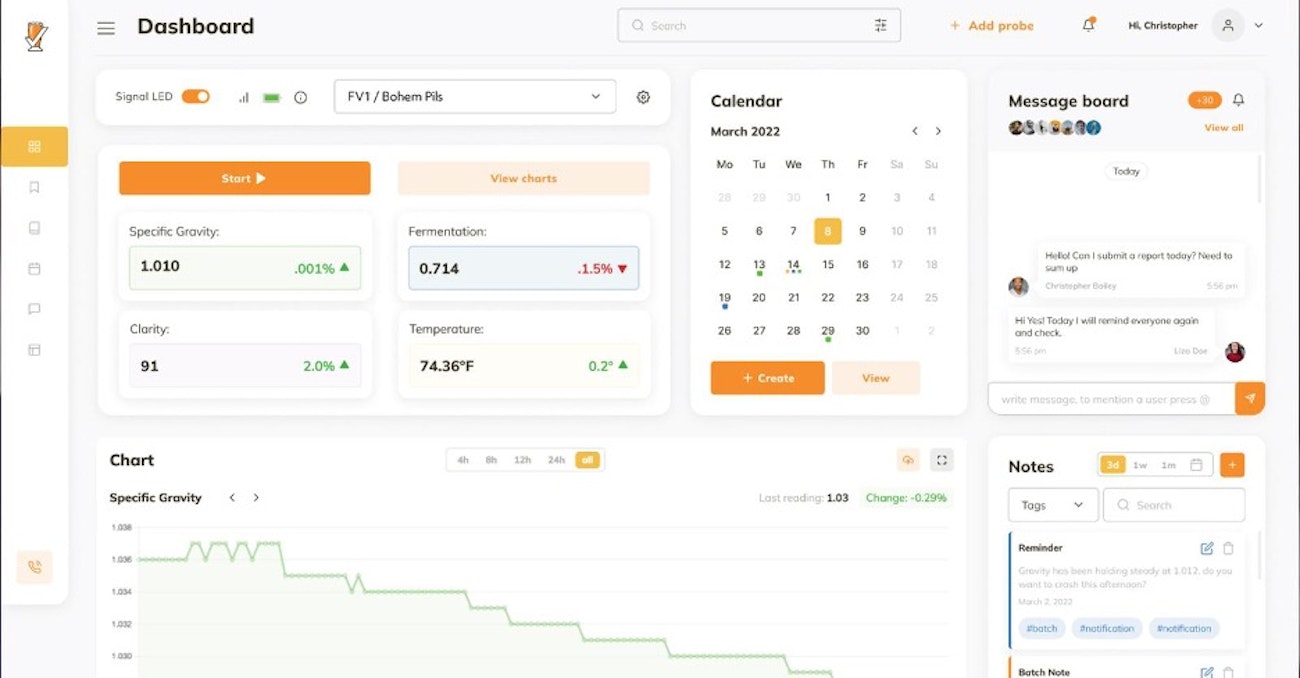Select the all chart range tab
Screen dimensions: 1300x678
588,460
